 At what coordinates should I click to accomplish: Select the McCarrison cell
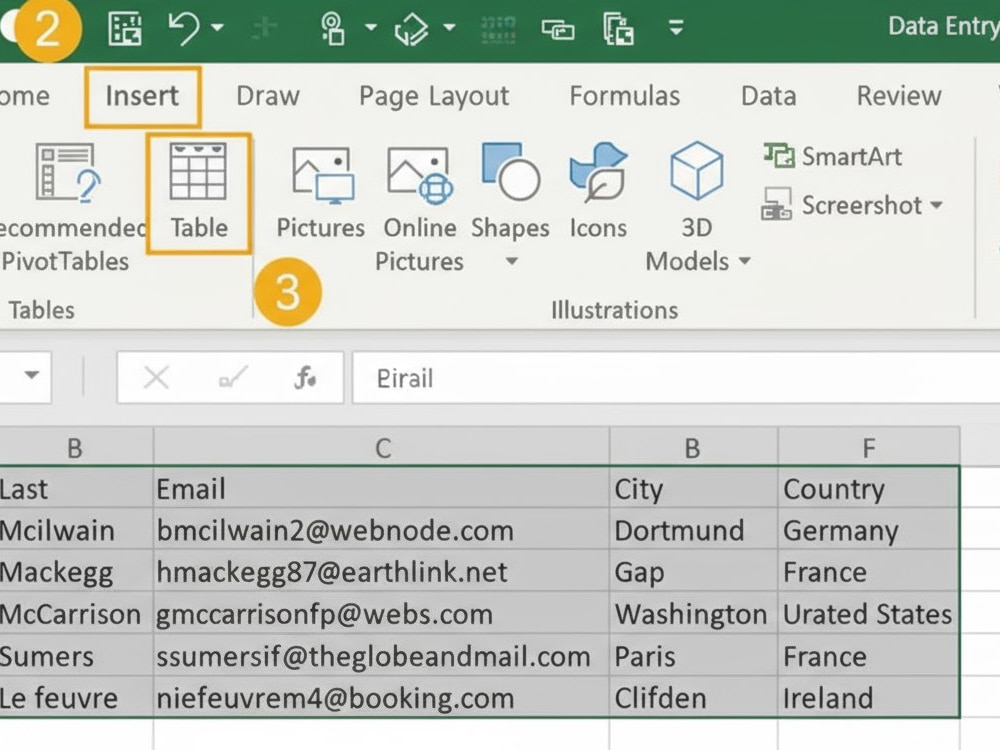tap(76, 614)
